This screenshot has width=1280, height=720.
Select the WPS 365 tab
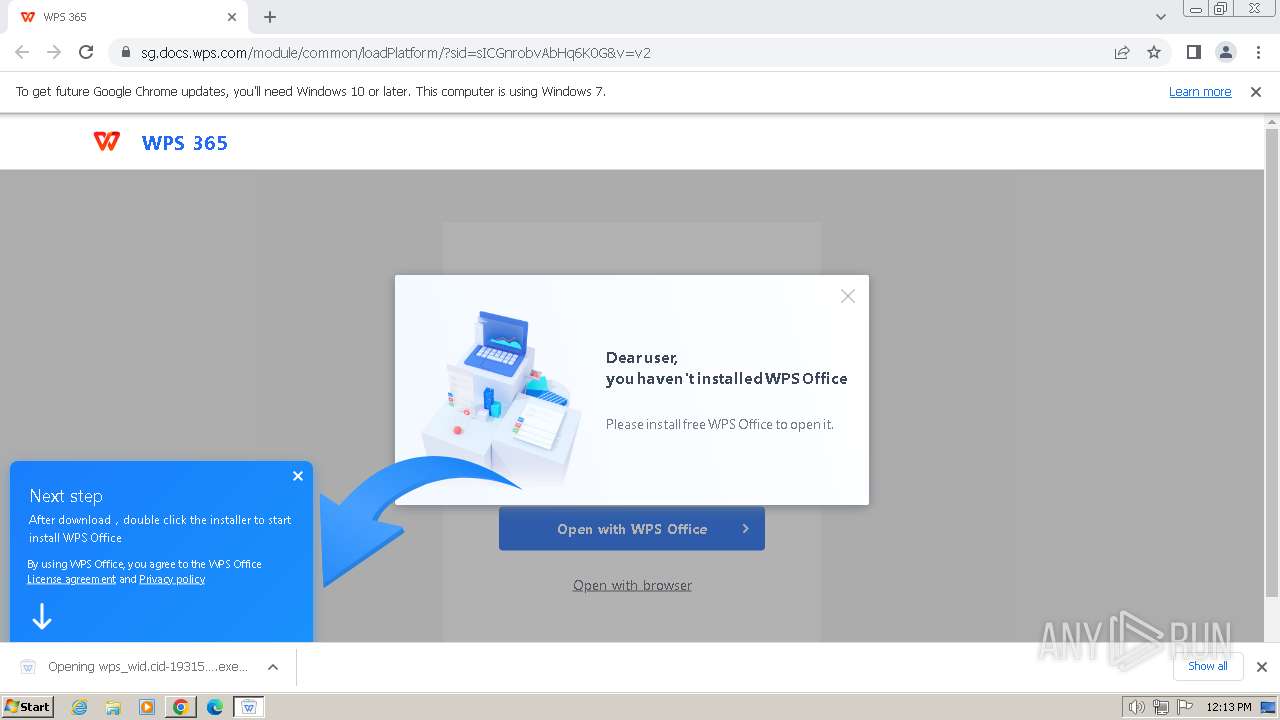click(128, 17)
